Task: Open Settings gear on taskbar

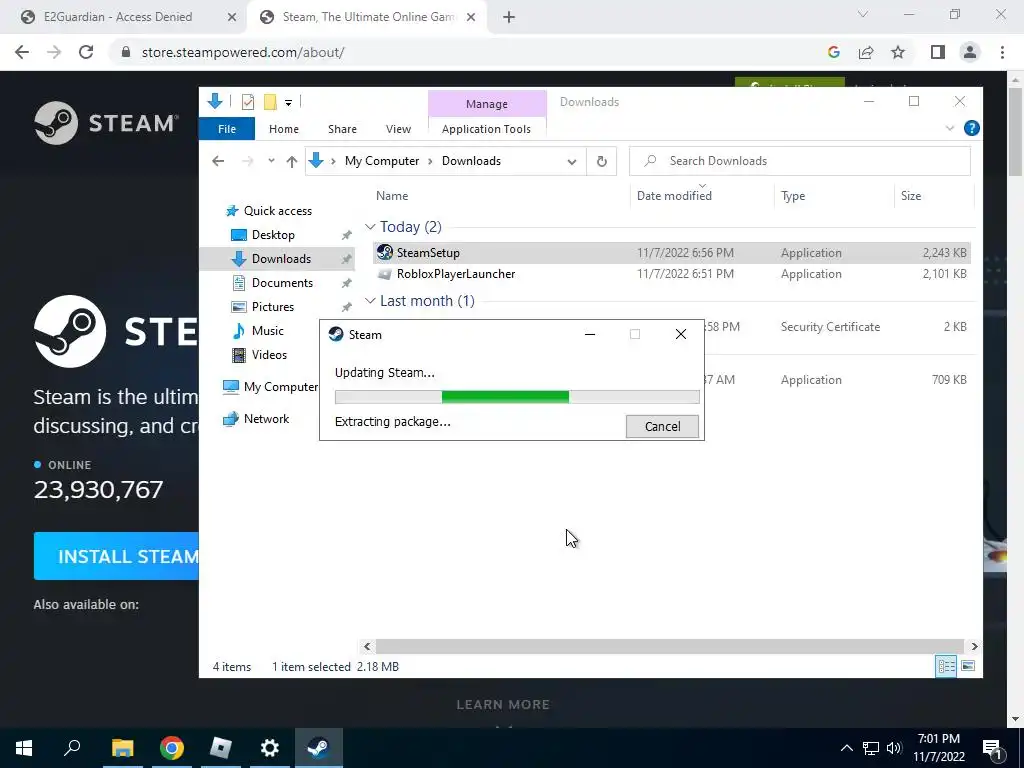Action: click(269, 748)
